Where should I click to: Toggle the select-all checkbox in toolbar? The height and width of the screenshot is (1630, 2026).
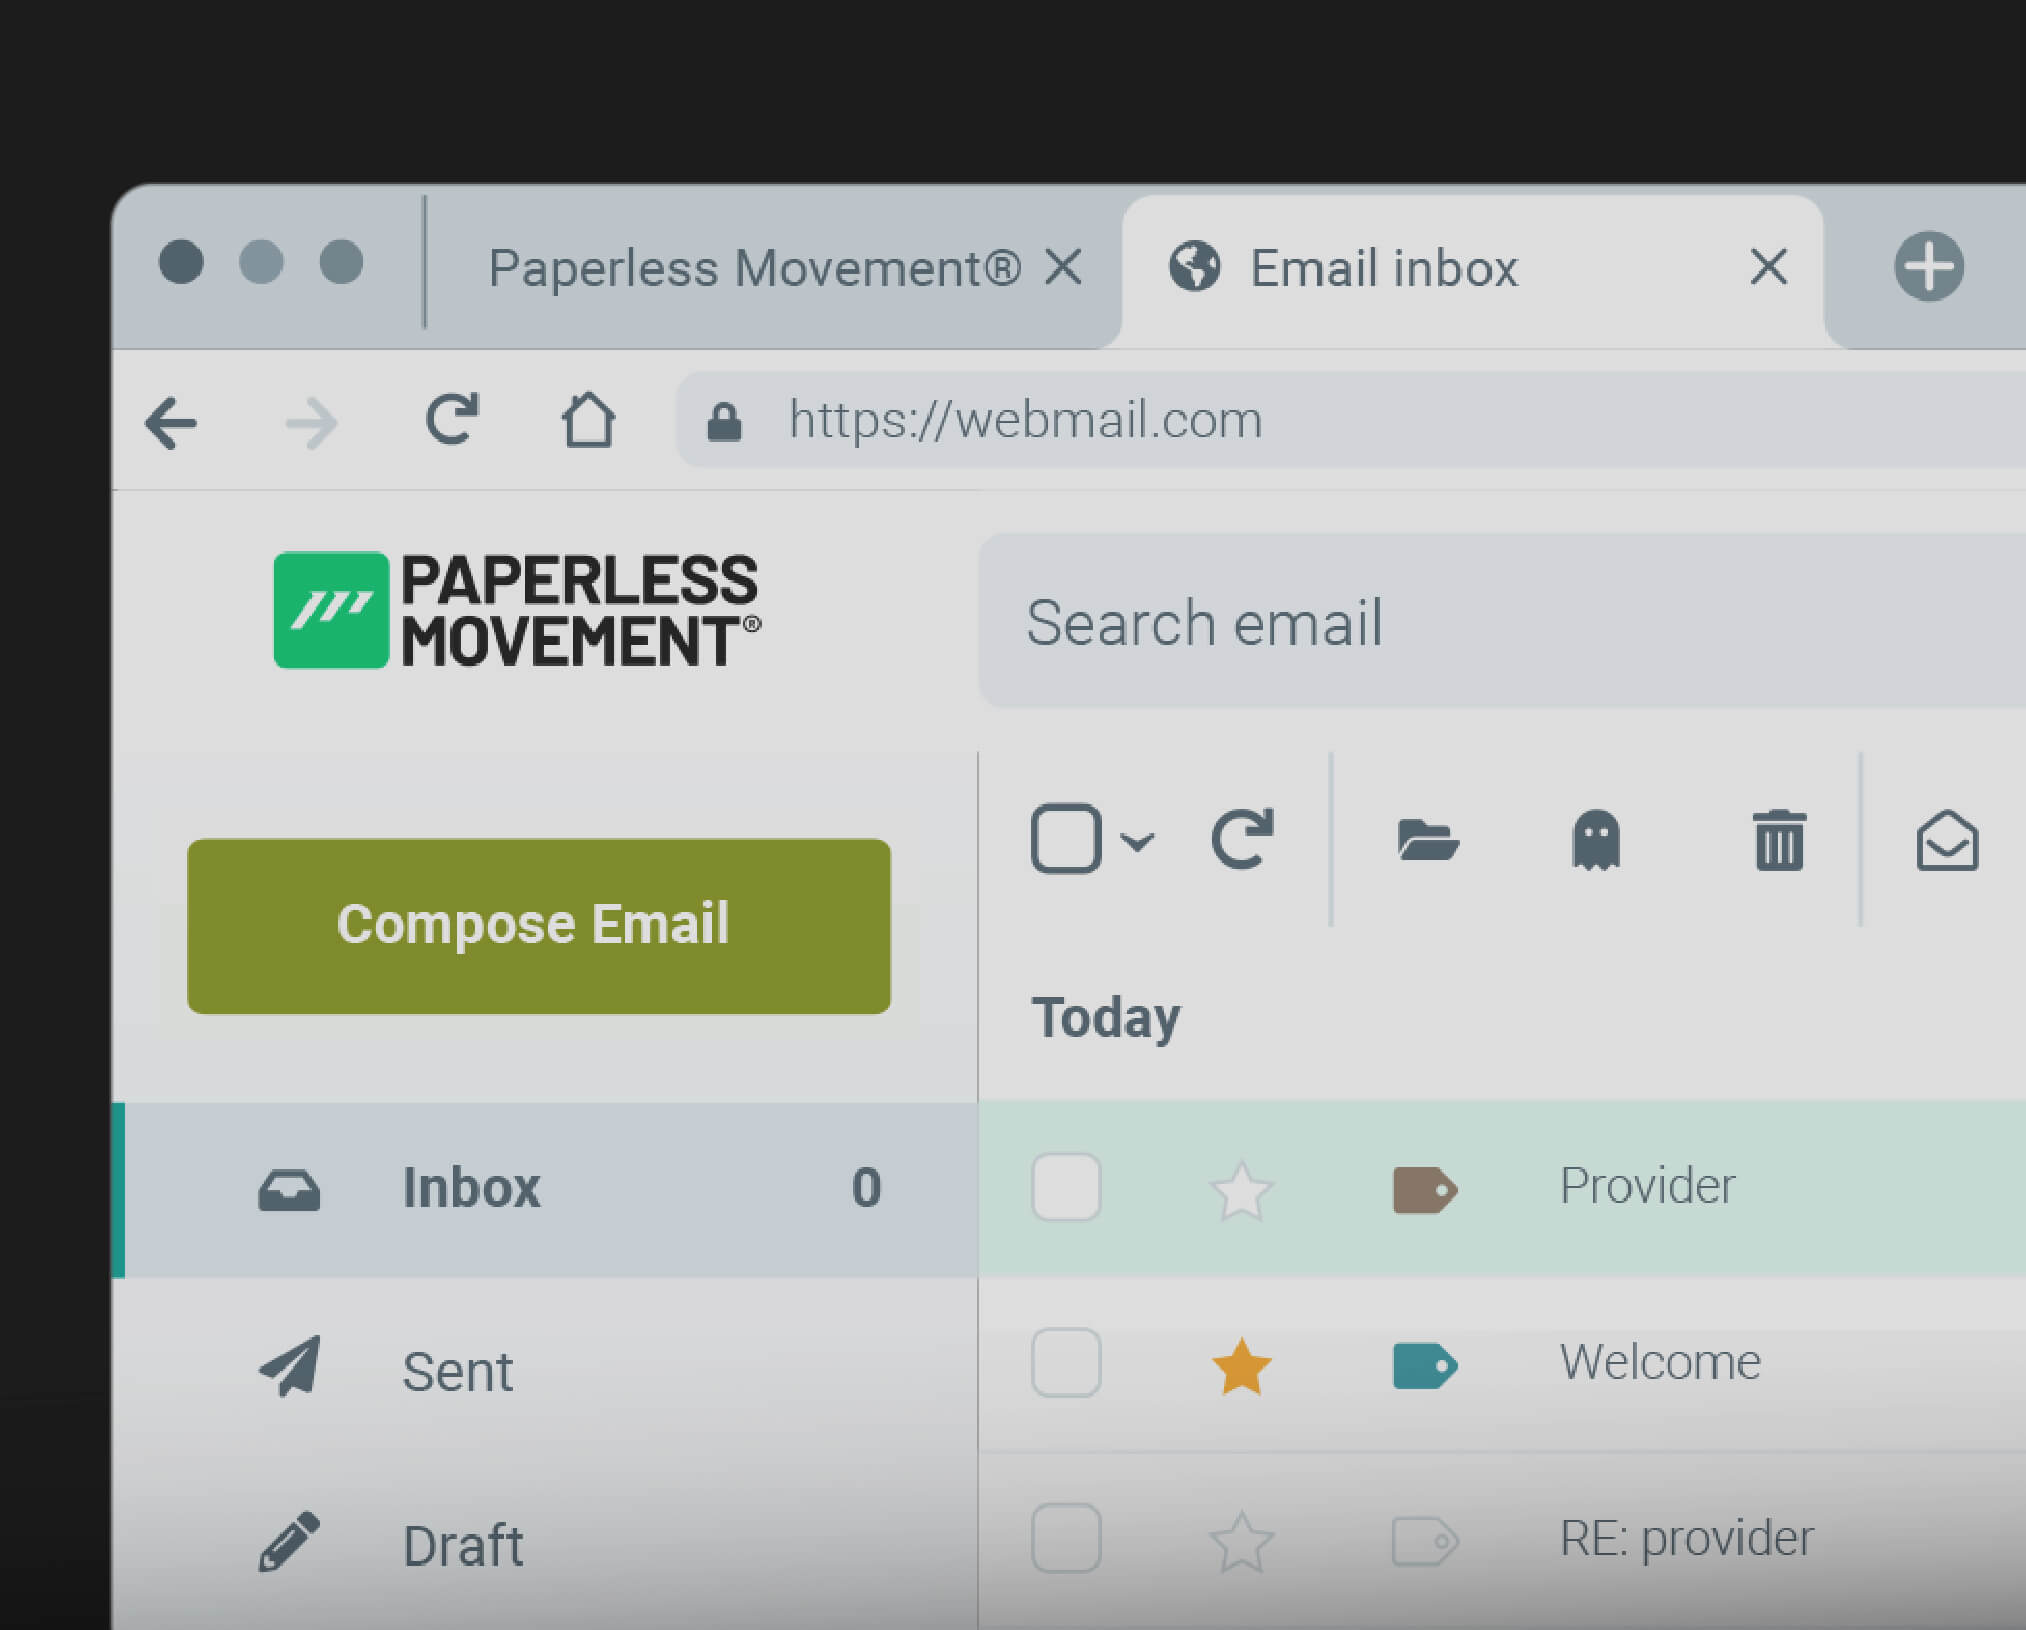coord(1066,839)
